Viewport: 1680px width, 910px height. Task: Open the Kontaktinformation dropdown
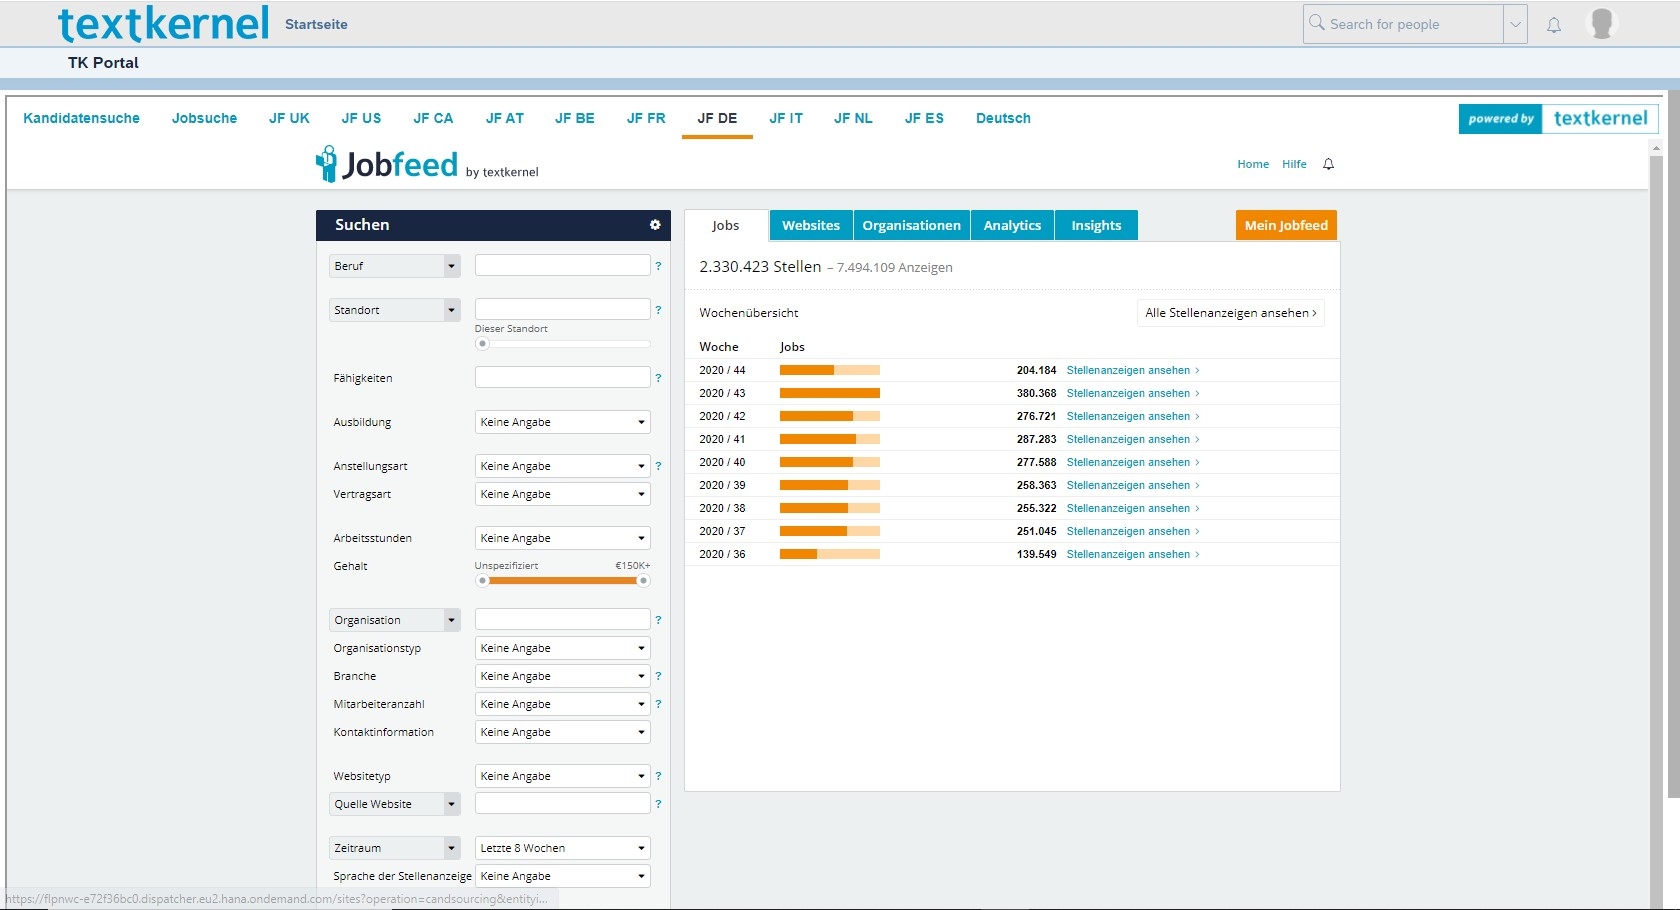(x=563, y=732)
